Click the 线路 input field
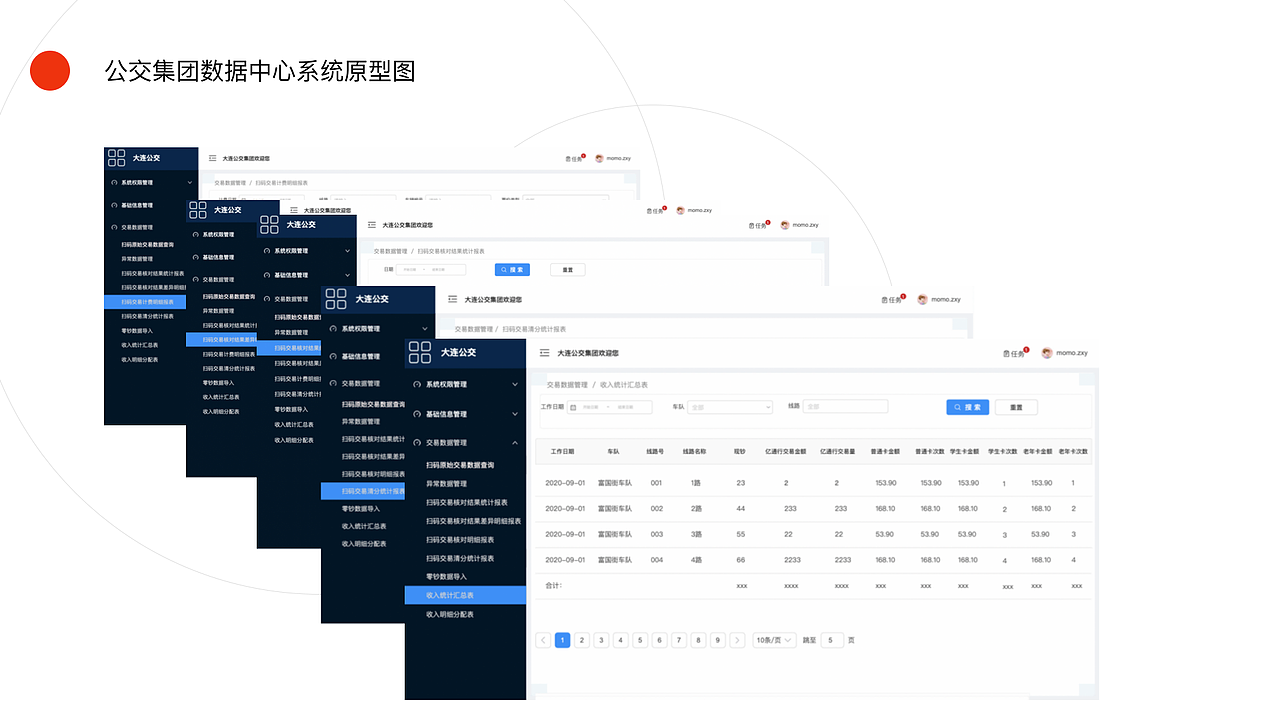 tap(845, 407)
